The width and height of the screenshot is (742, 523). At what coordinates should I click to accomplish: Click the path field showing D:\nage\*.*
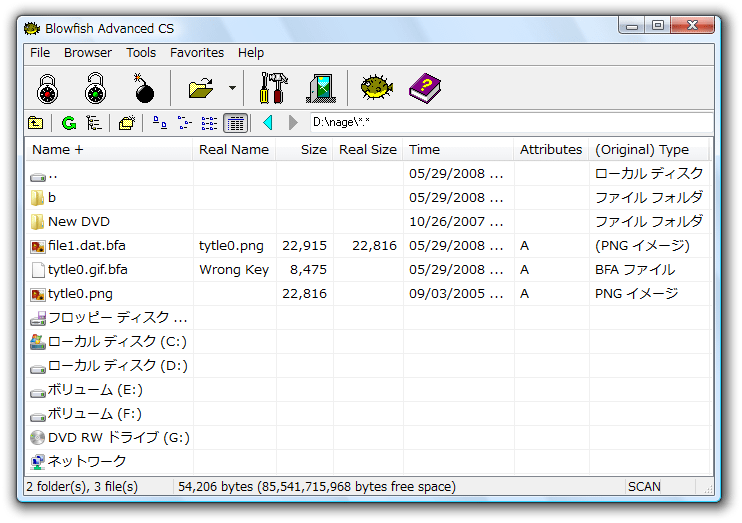[511, 123]
